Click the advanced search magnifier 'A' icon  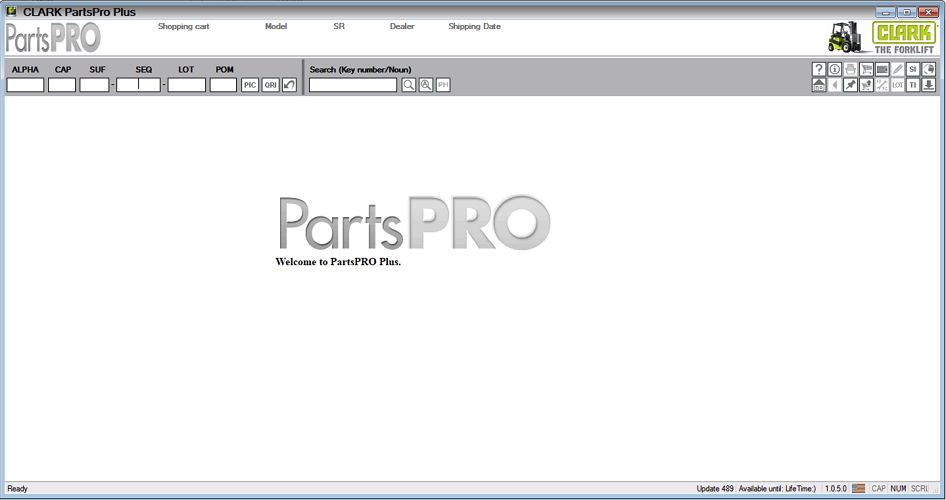tap(426, 85)
